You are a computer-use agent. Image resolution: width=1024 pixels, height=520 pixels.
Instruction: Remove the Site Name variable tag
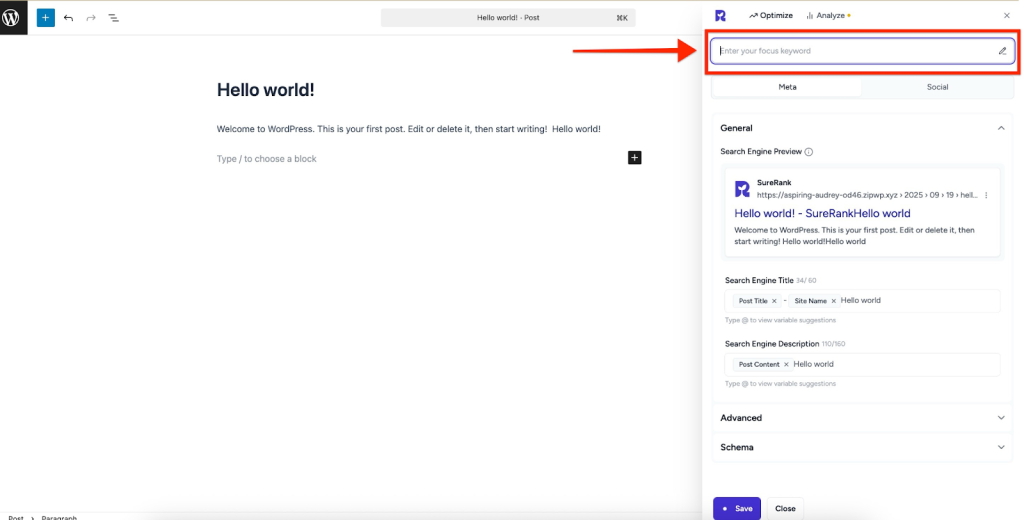[x=833, y=301]
